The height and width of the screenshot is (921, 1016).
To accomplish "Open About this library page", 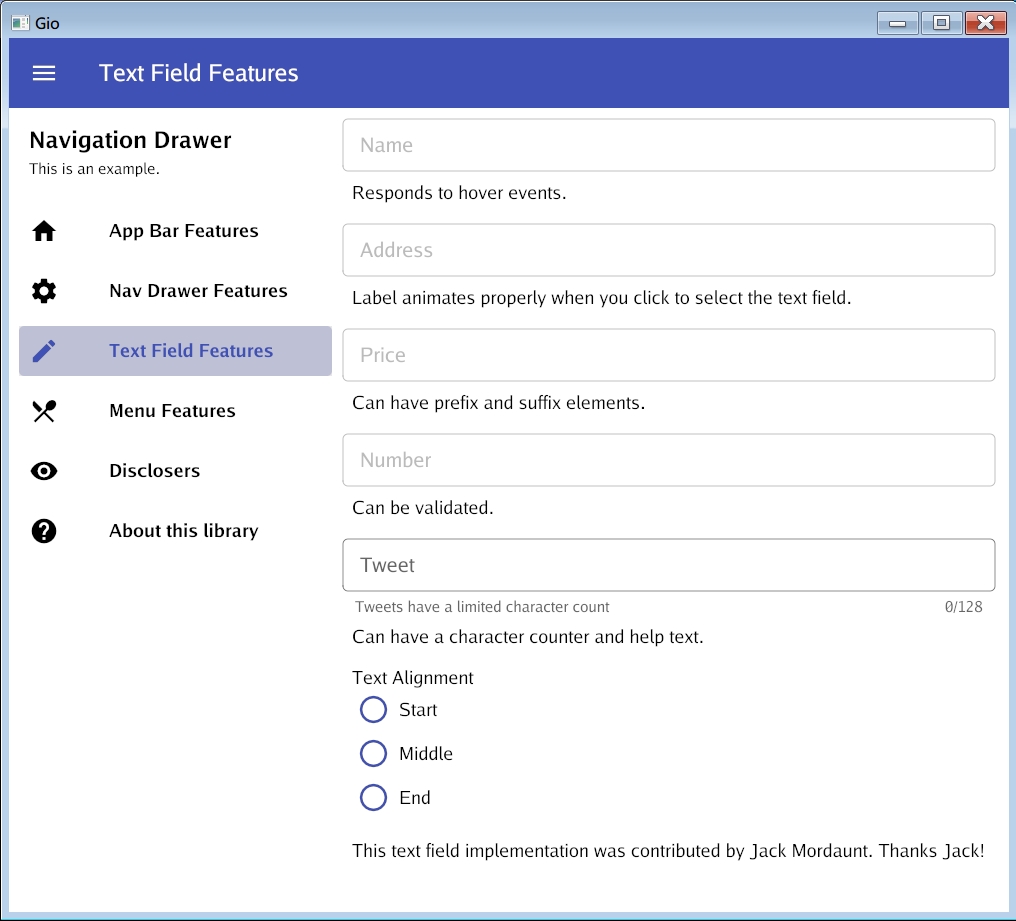I will pyautogui.click(x=184, y=531).
